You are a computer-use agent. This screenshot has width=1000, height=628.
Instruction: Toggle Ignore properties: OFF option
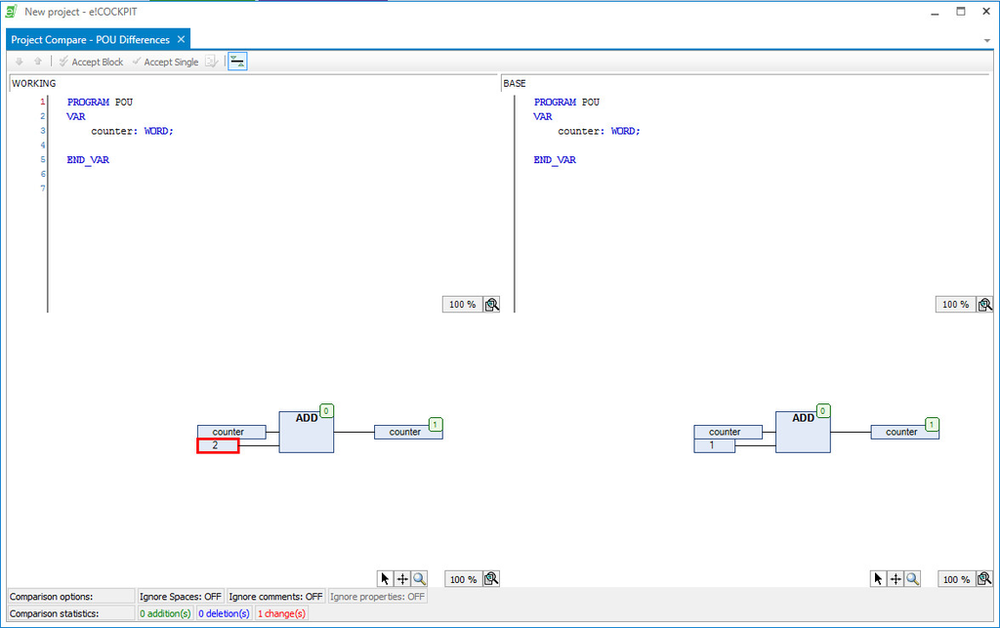click(378, 597)
